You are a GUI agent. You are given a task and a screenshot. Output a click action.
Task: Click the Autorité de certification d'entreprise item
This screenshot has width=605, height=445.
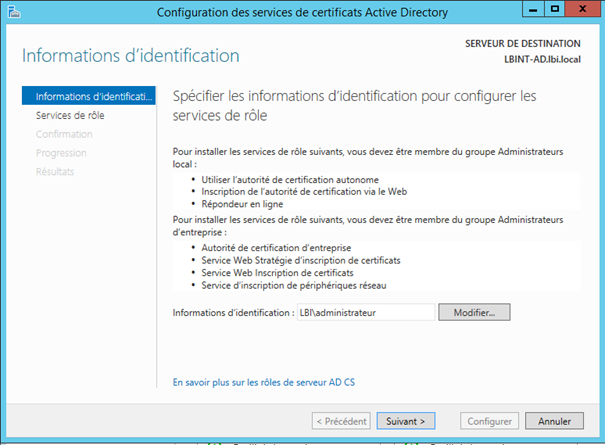pos(277,247)
